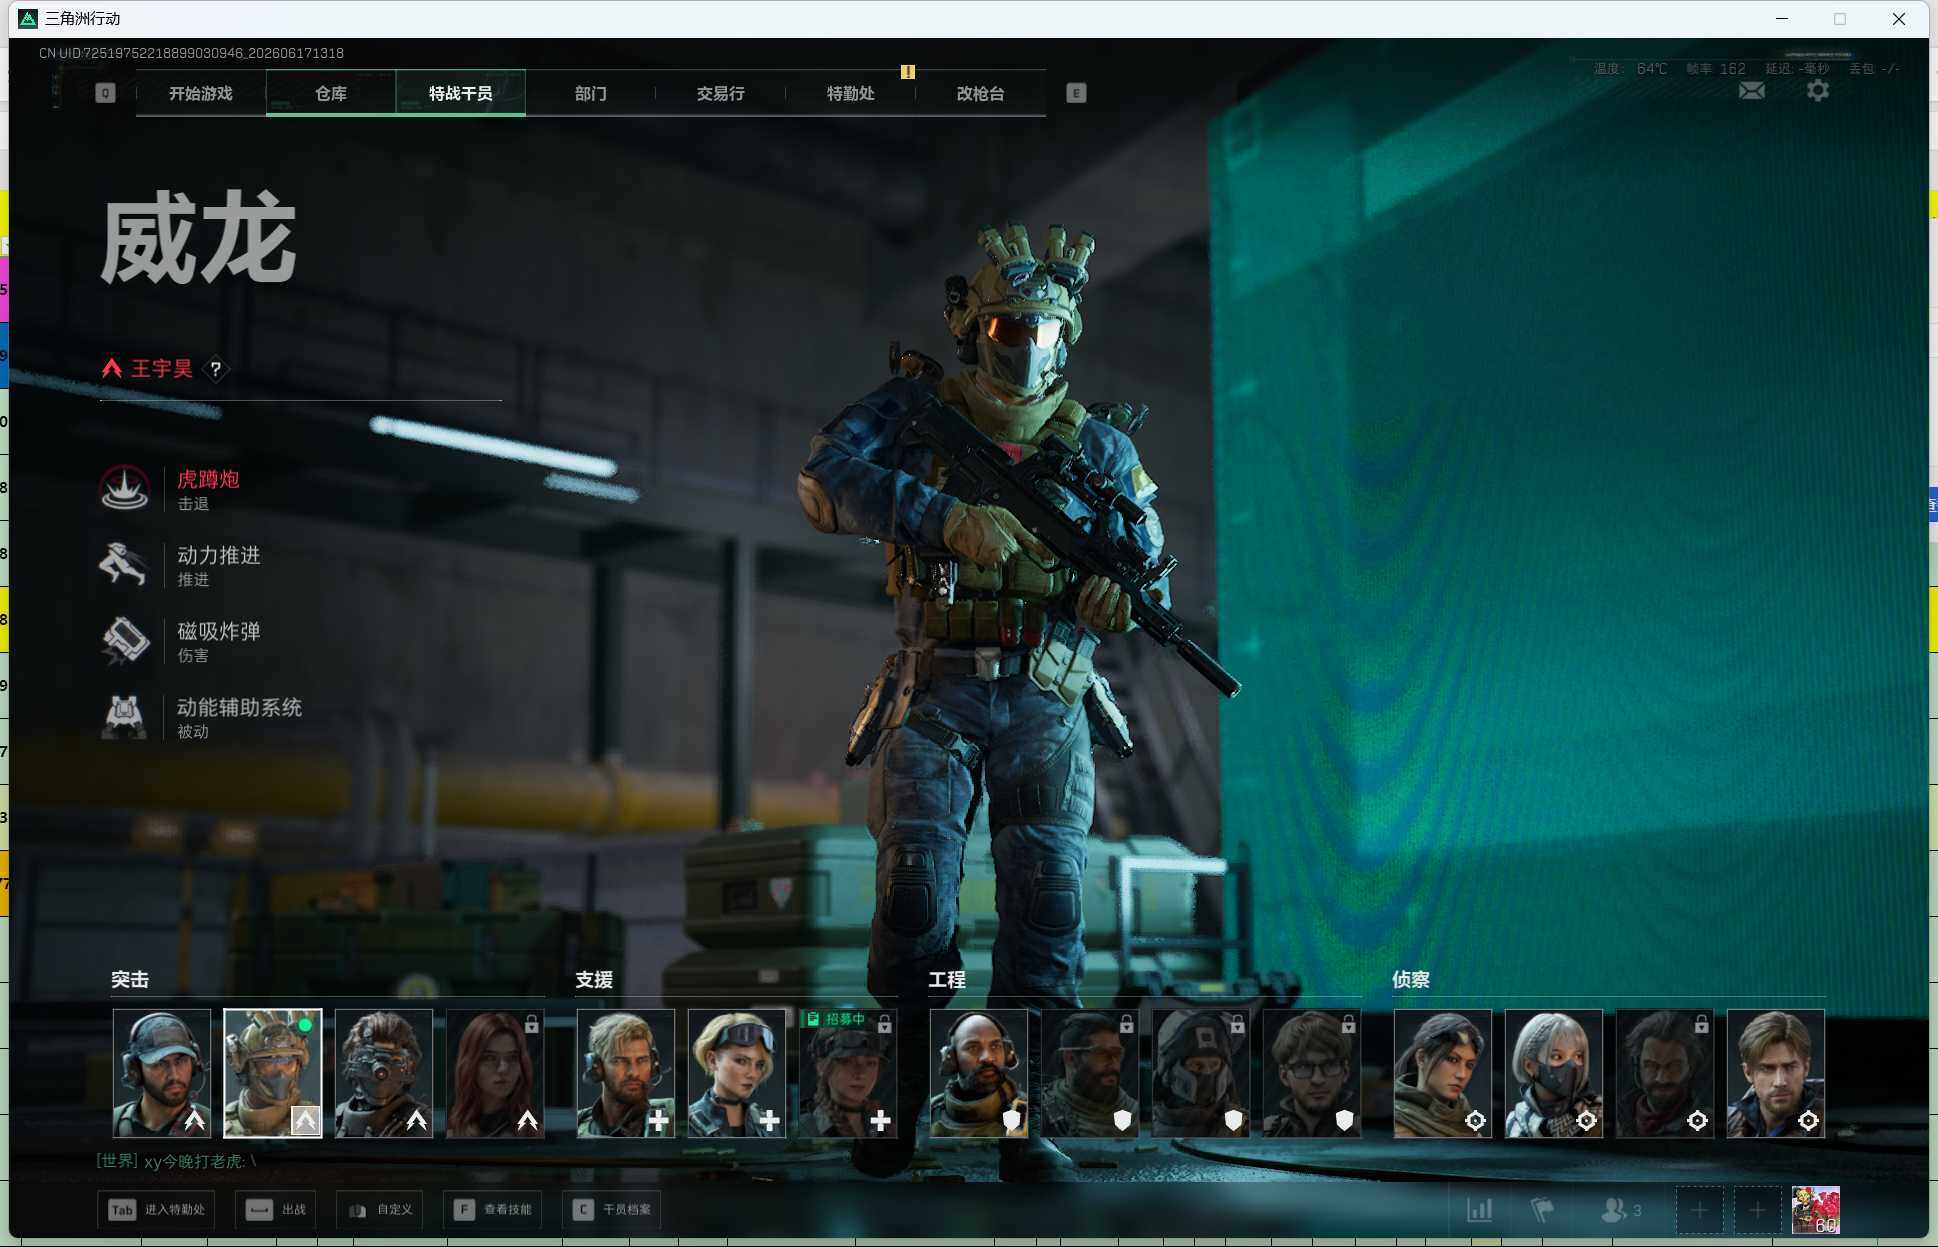Click the 进入特勤处 Tab button
This screenshot has height=1247, width=1938.
(157, 1210)
